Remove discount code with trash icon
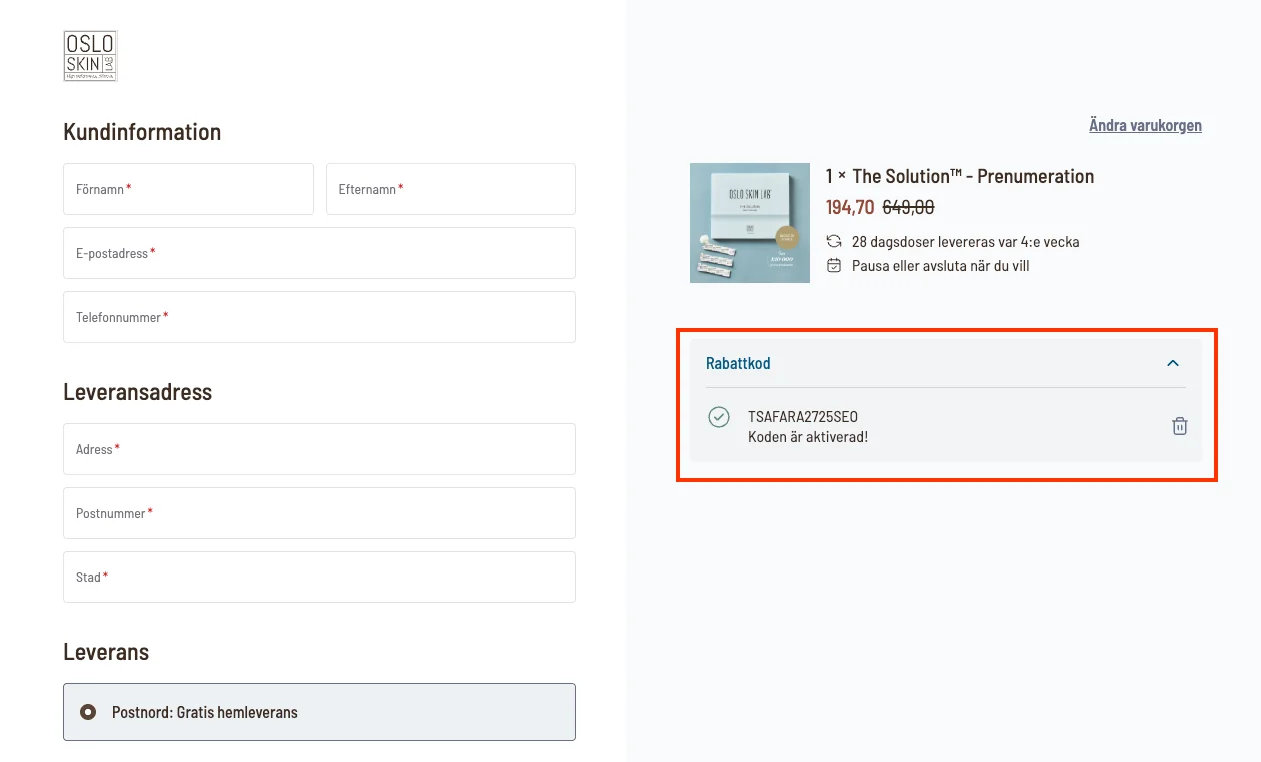Screen dimensions: 1261x762 1180,426
